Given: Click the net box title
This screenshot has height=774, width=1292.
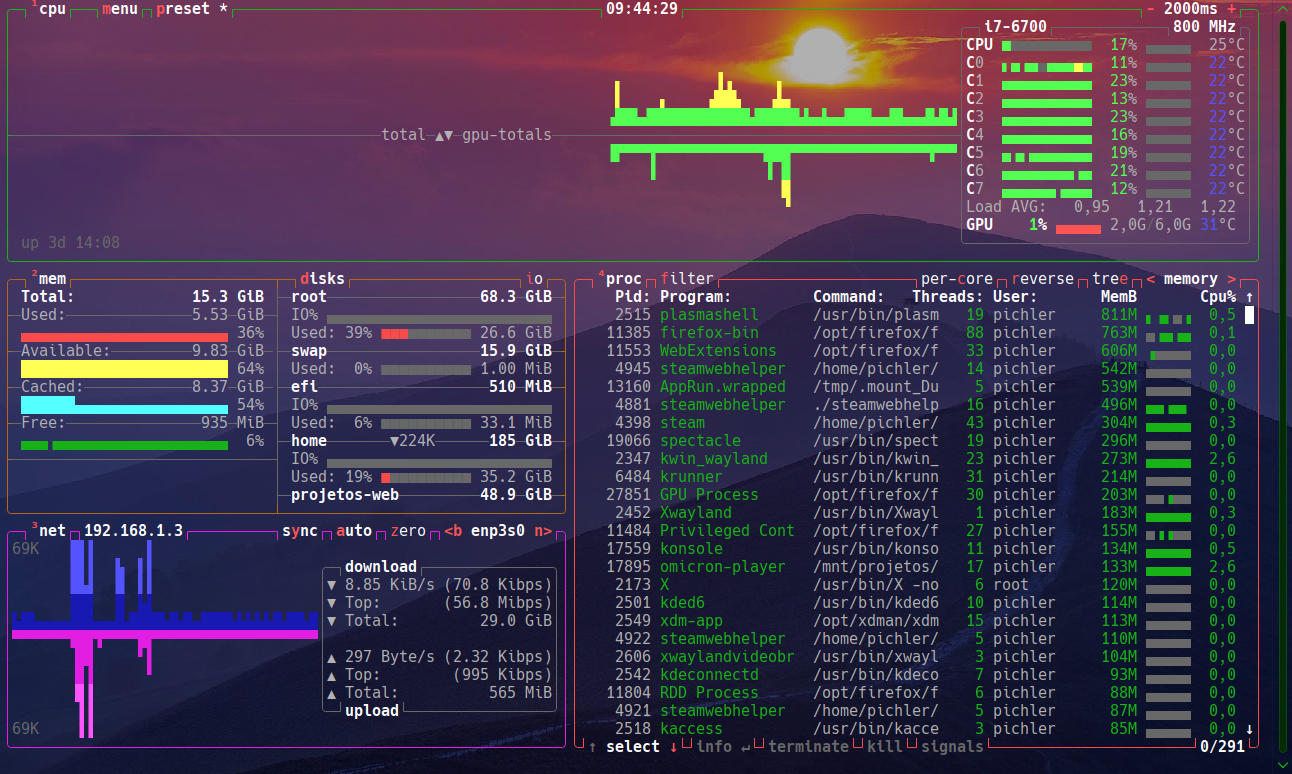Looking at the screenshot, I should click(x=52, y=531).
